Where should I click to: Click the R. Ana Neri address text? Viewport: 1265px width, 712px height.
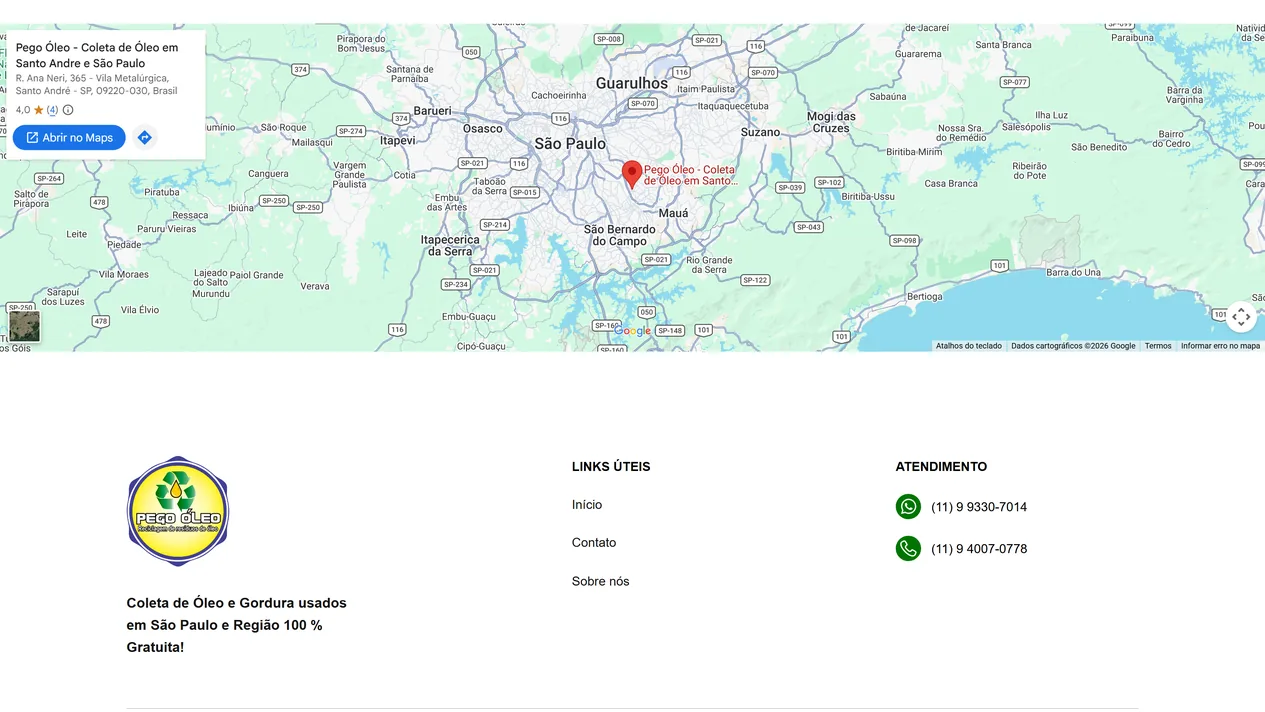pyautogui.click(x=96, y=84)
